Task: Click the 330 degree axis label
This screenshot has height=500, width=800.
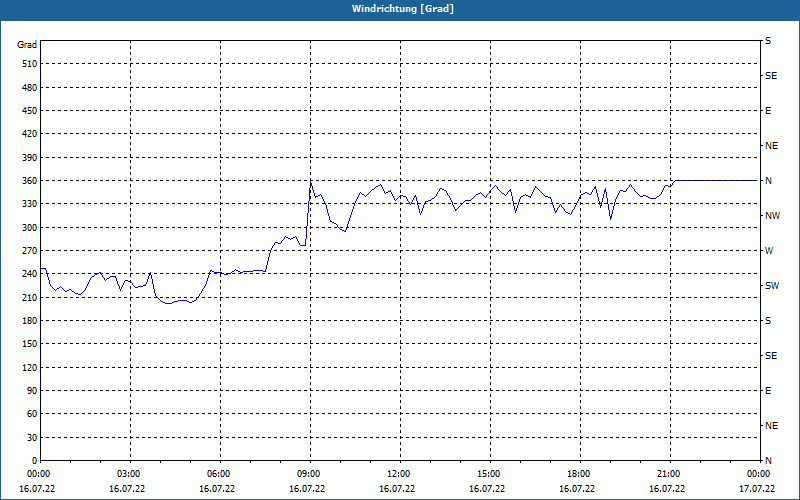Action: [29, 204]
